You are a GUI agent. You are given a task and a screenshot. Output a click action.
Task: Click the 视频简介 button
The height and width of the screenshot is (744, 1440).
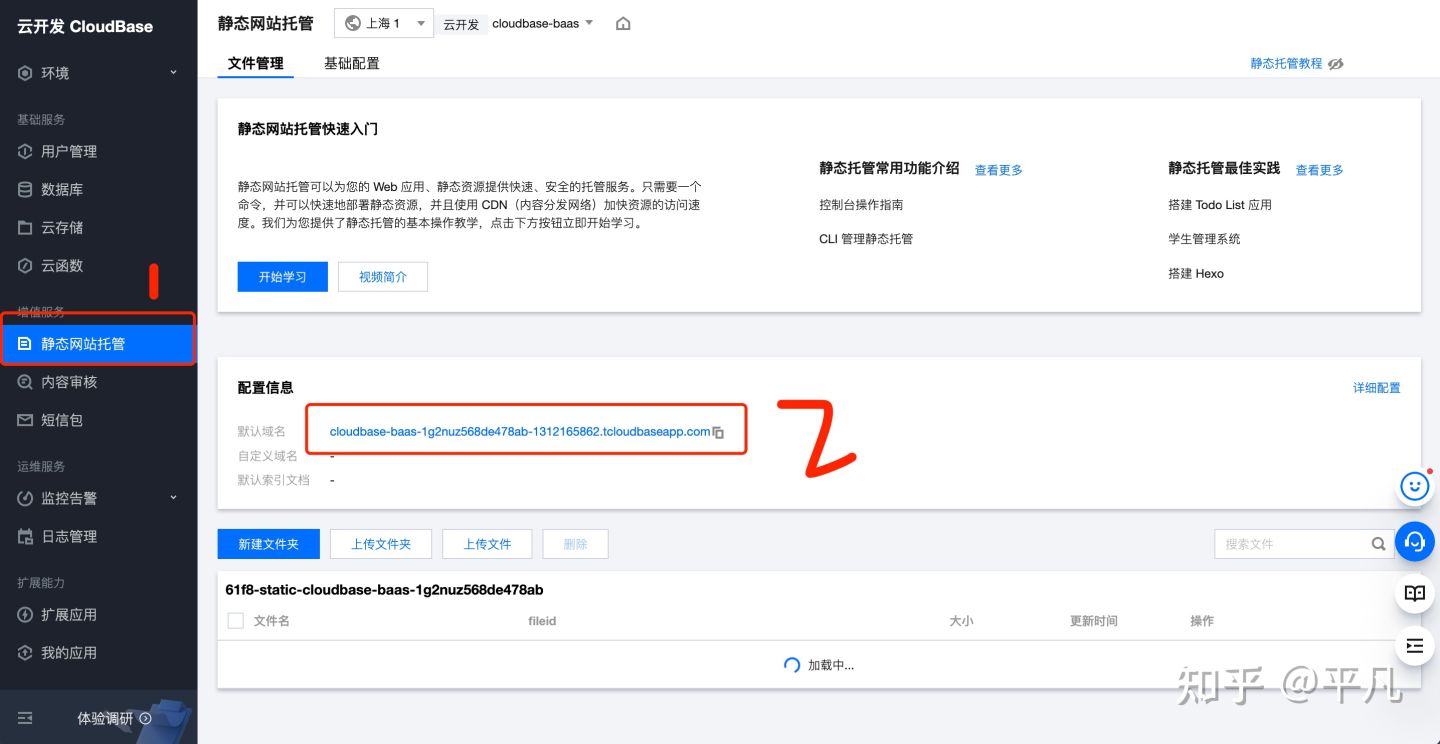click(383, 277)
